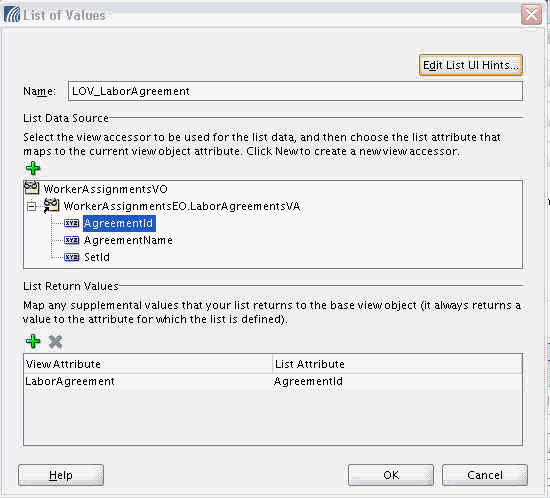Click the Help button
The width and height of the screenshot is (550, 498).
click(x=61, y=475)
